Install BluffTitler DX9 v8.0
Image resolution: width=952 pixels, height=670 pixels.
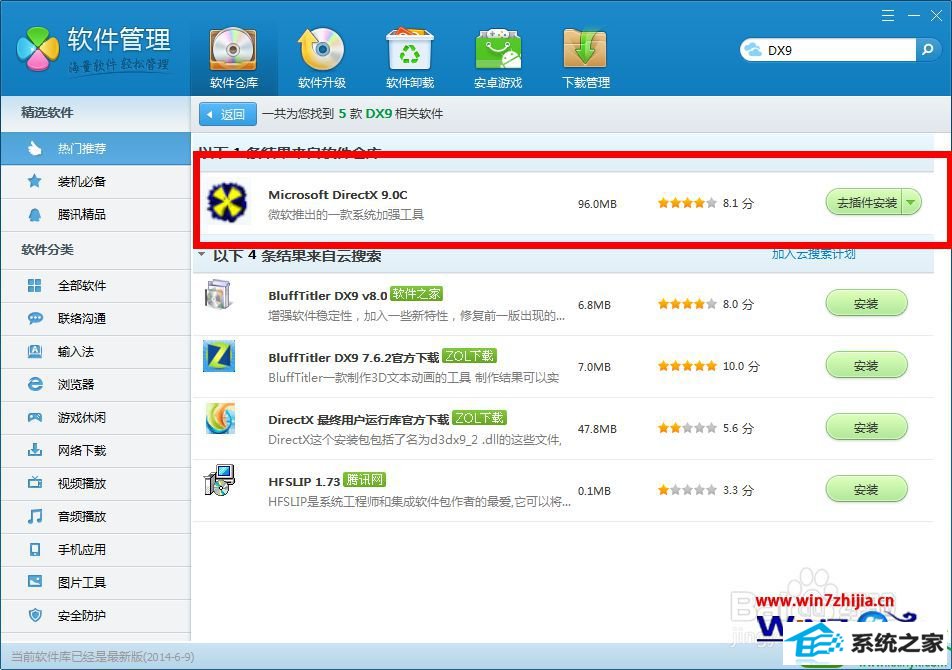click(866, 303)
